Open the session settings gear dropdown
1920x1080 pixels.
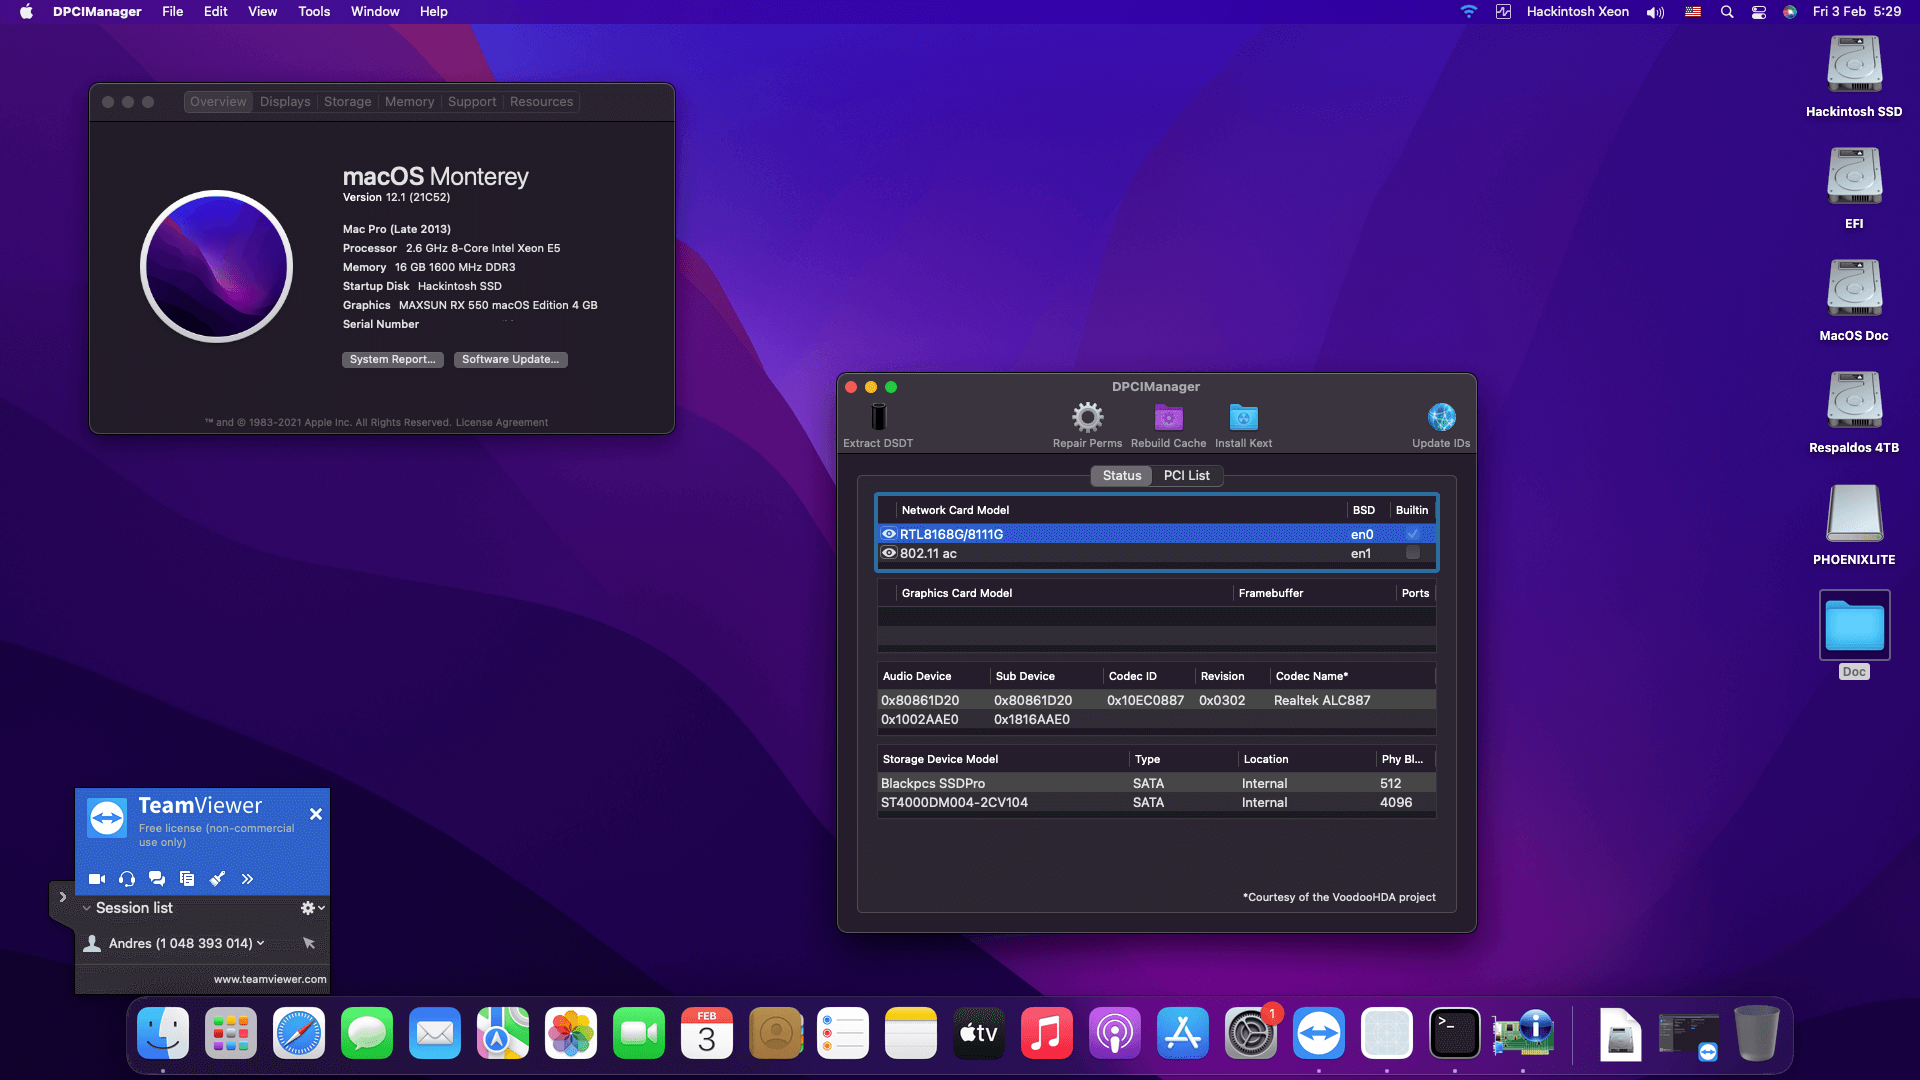pyautogui.click(x=312, y=908)
